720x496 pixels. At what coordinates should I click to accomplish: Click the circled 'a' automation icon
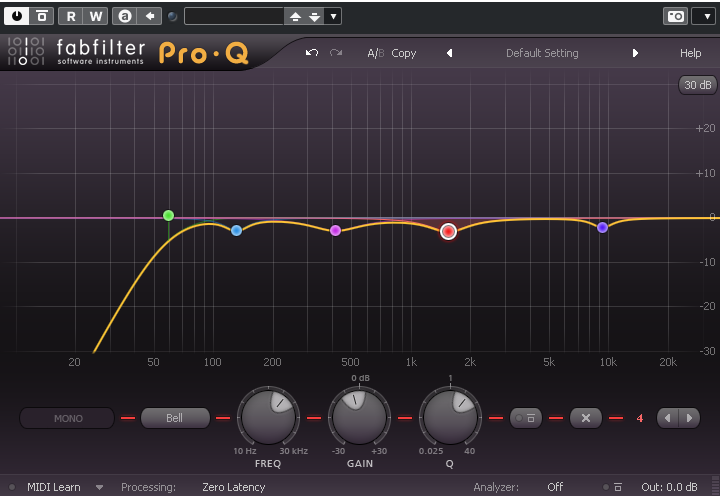click(125, 17)
